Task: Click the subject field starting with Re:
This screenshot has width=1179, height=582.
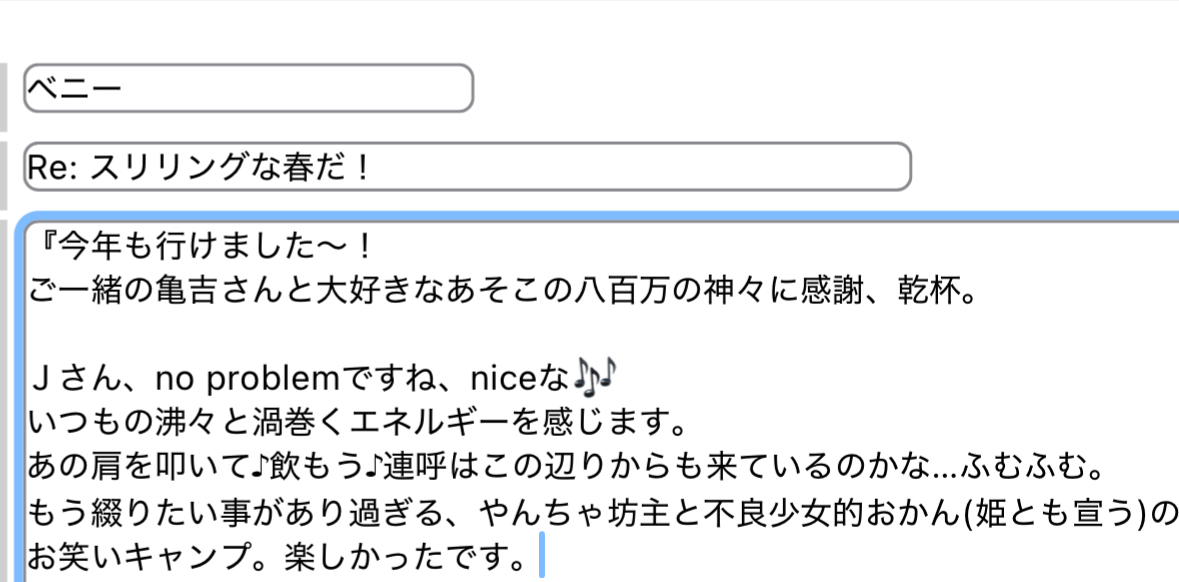Action: 467,166
